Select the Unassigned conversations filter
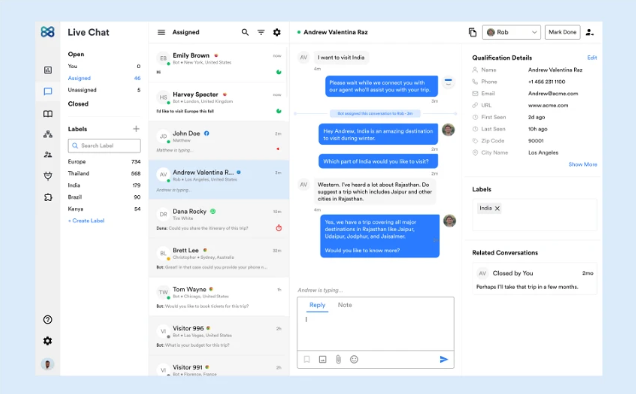Viewport: 636px width, 394px height. [104, 90]
